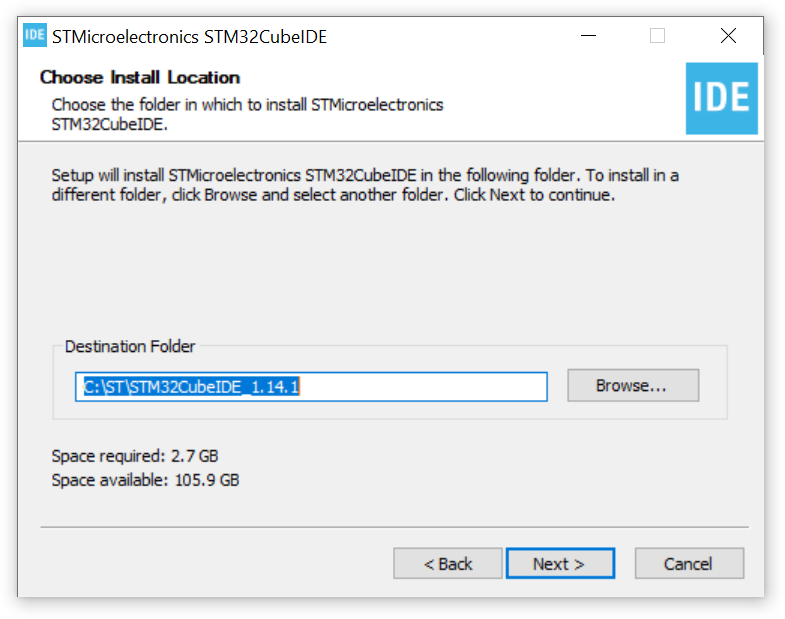Cancel the STM32CubeIDE installation

(689, 563)
